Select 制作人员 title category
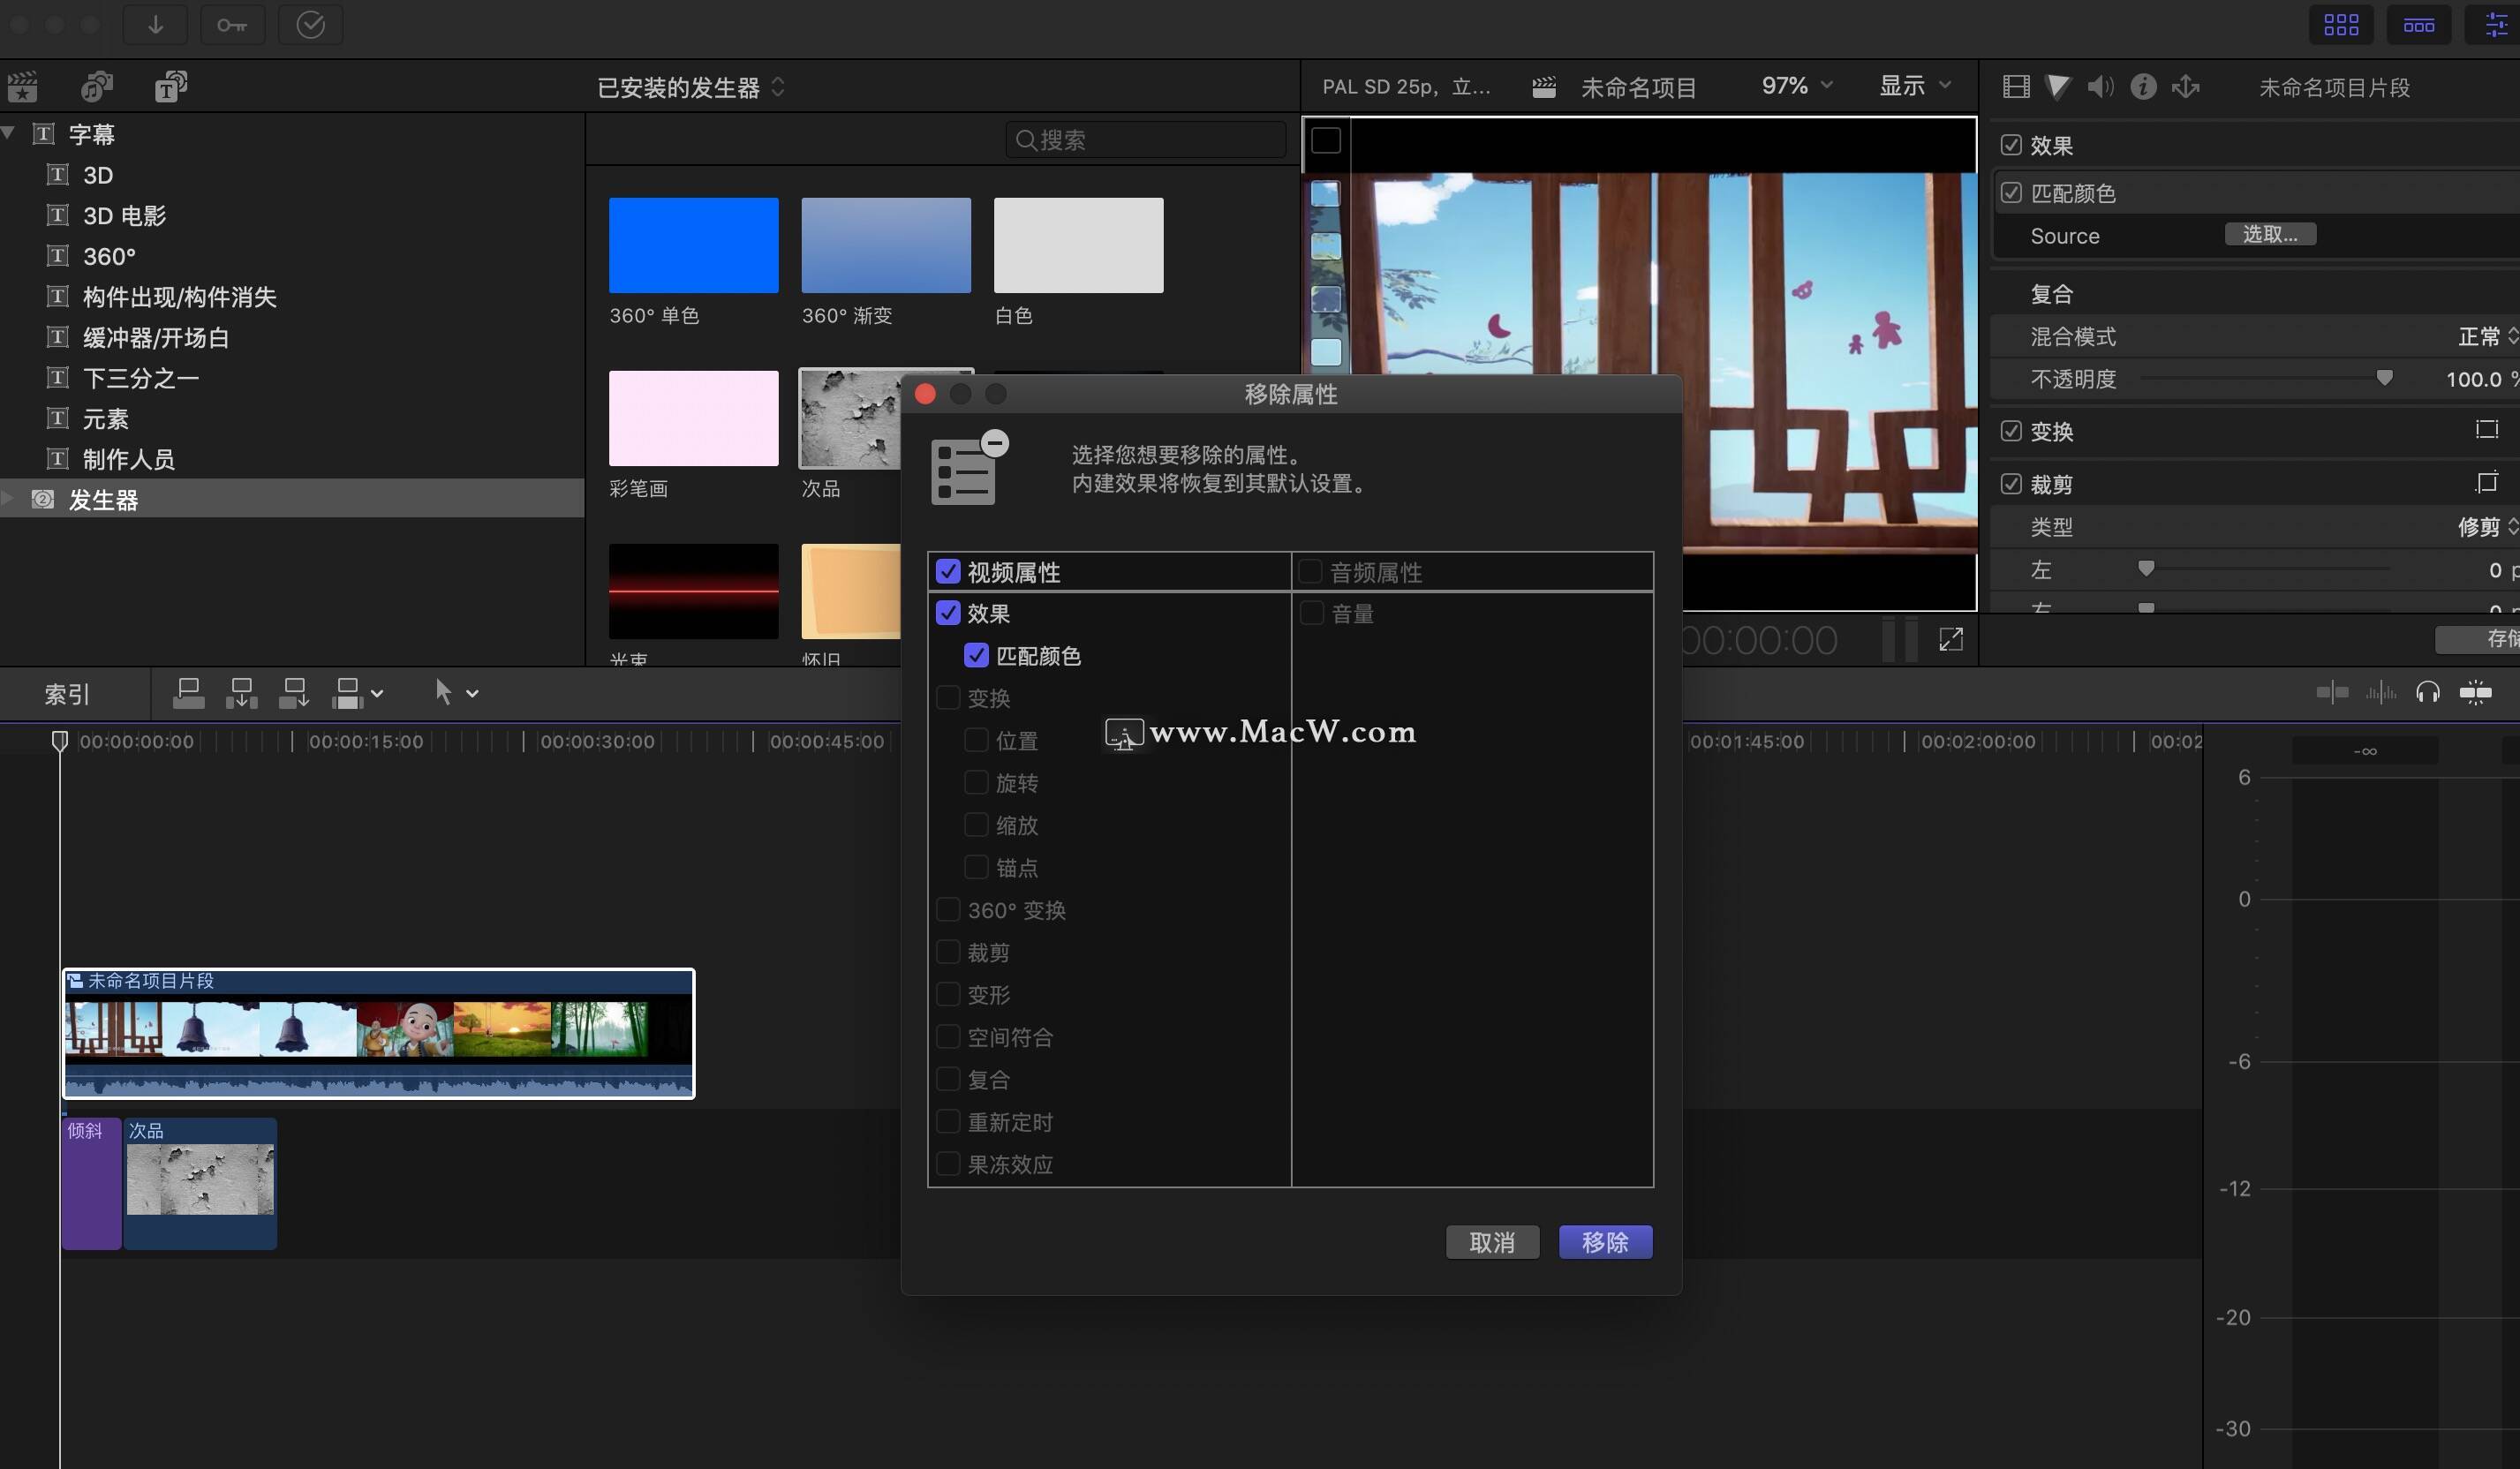This screenshot has height=1469, width=2520. pos(128,459)
